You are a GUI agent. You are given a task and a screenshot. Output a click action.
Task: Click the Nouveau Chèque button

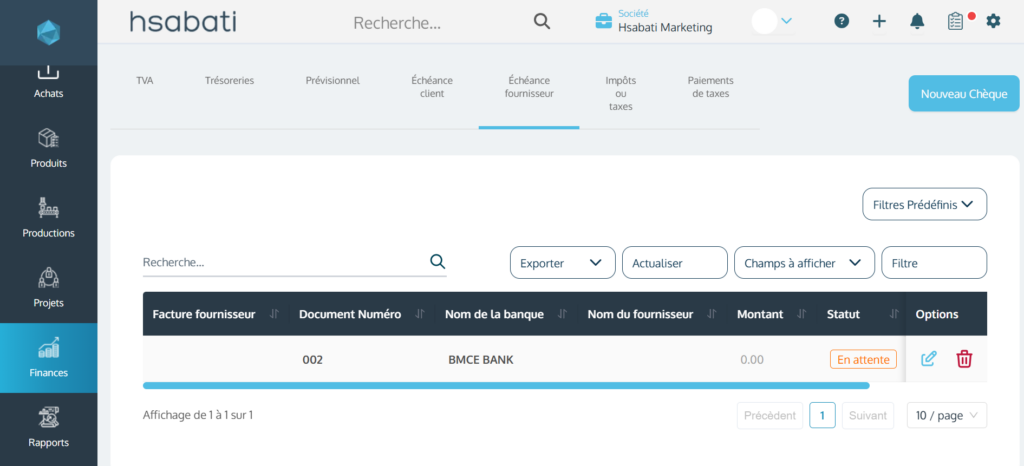coord(963,93)
